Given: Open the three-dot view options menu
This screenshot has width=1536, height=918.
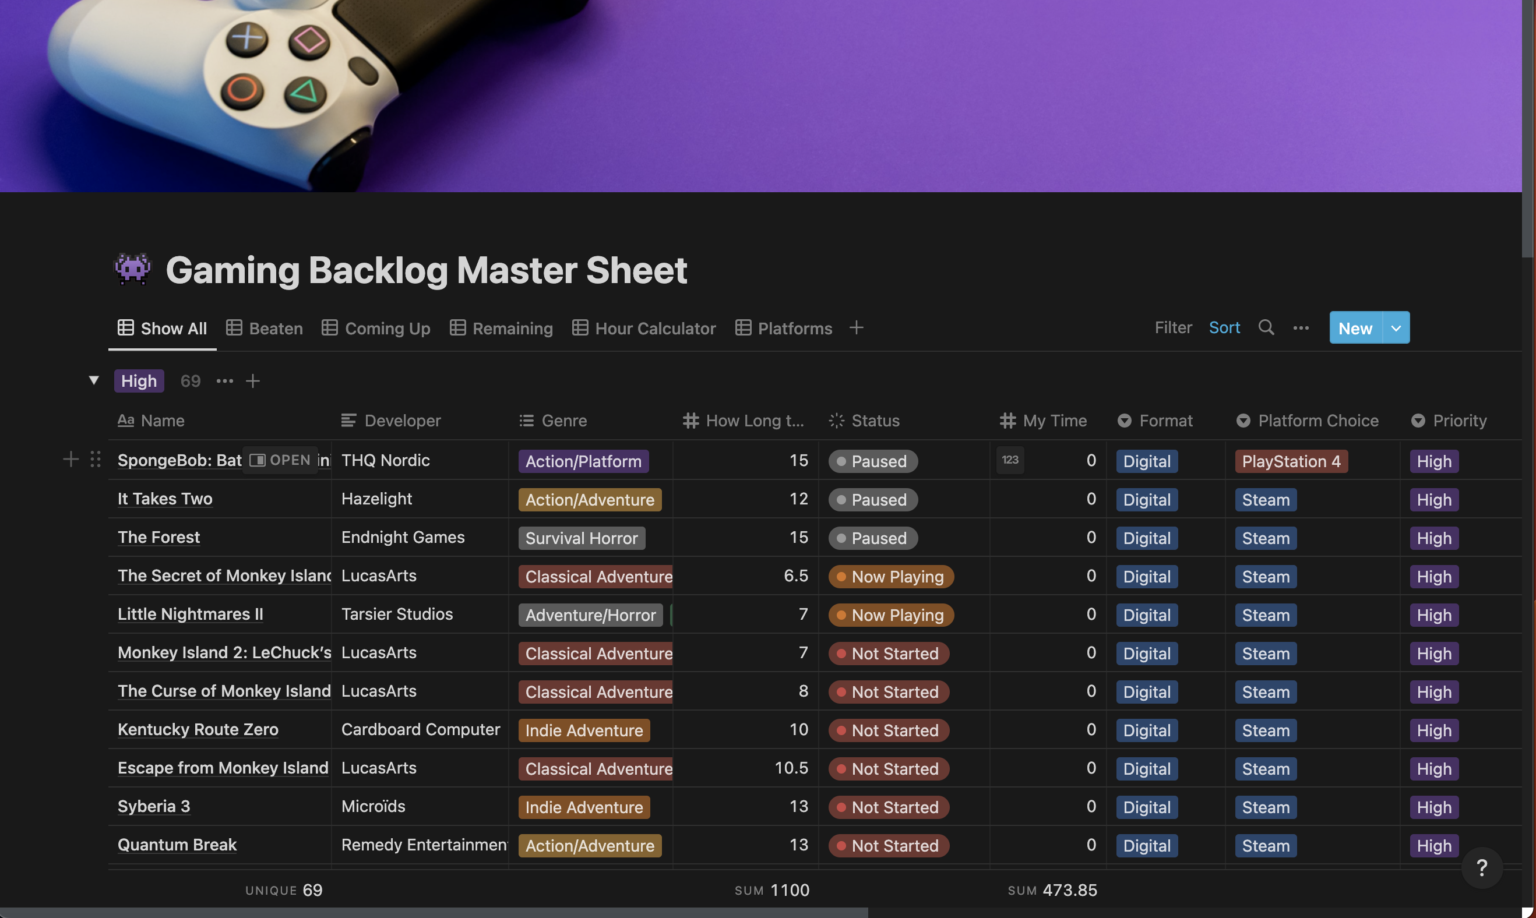Looking at the screenshot, I should click(1301, 328).
